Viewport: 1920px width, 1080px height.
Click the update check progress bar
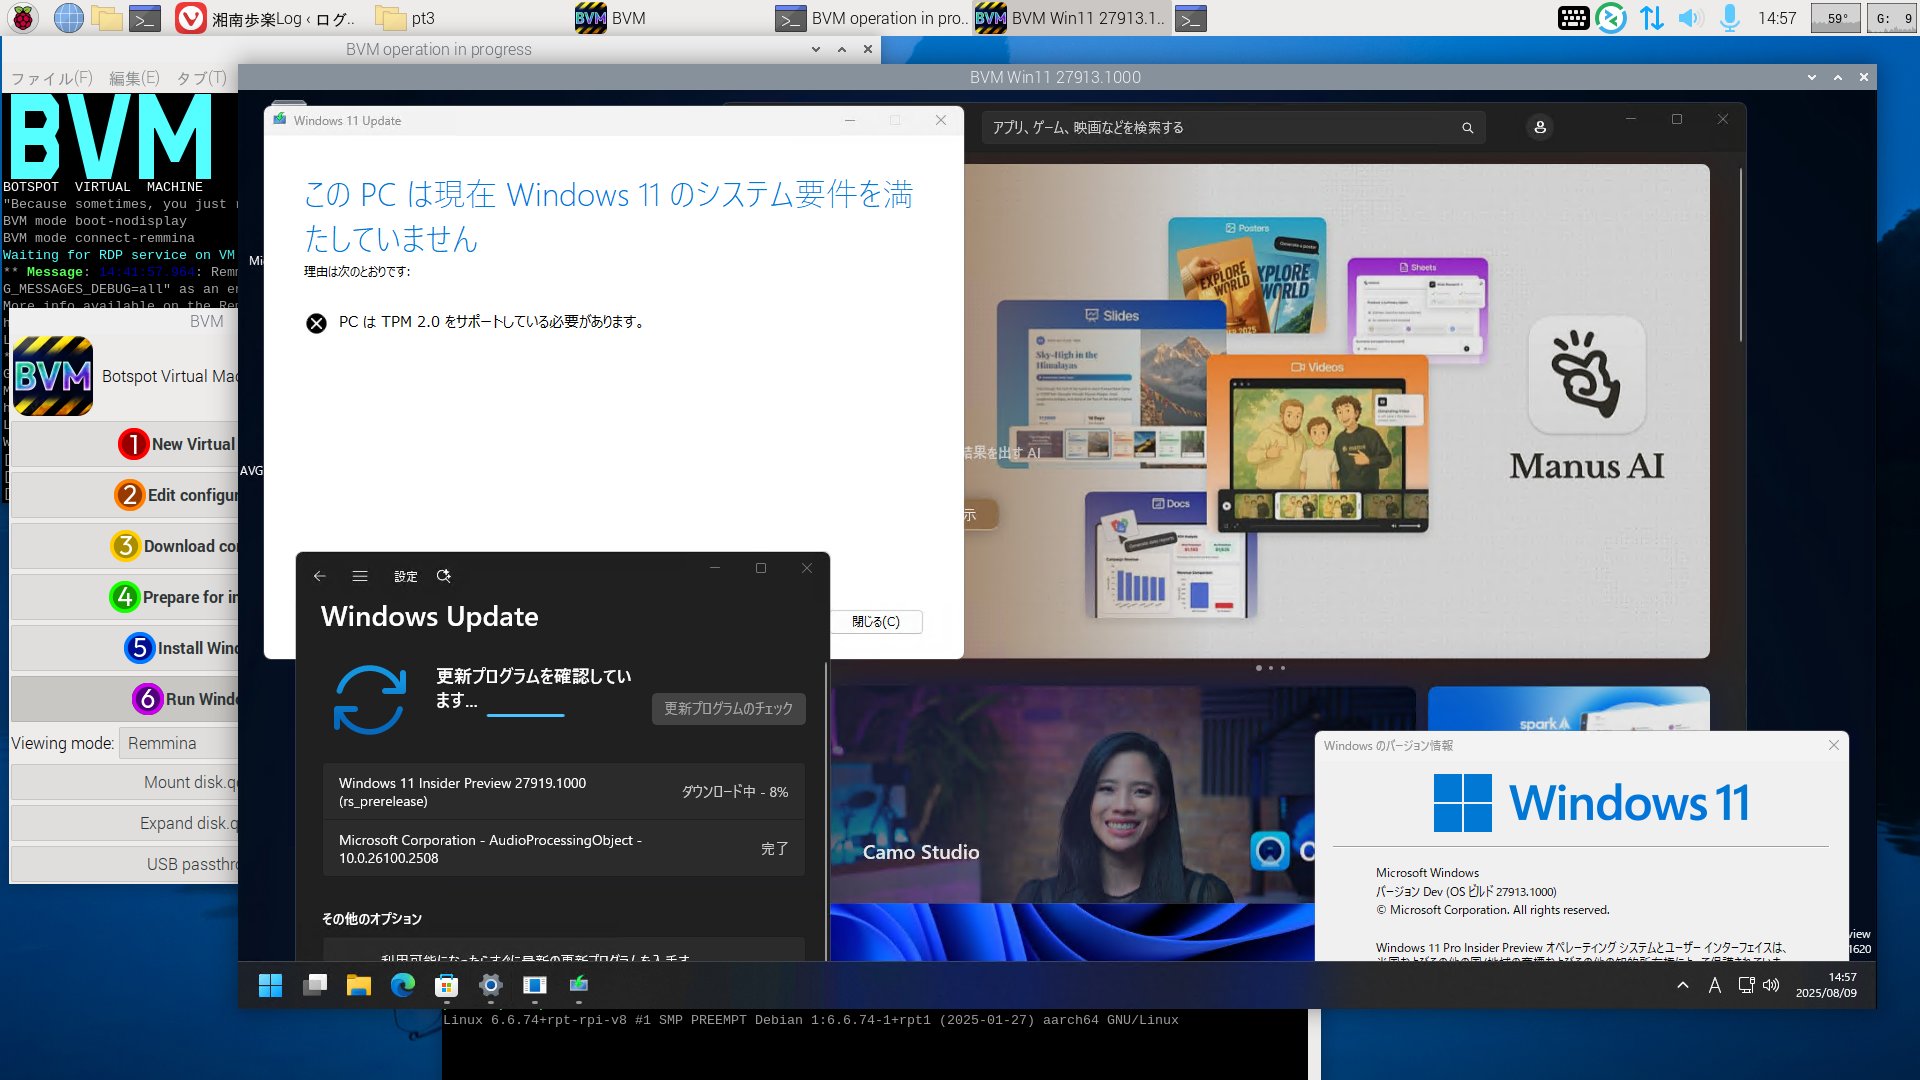pos(526,715)
